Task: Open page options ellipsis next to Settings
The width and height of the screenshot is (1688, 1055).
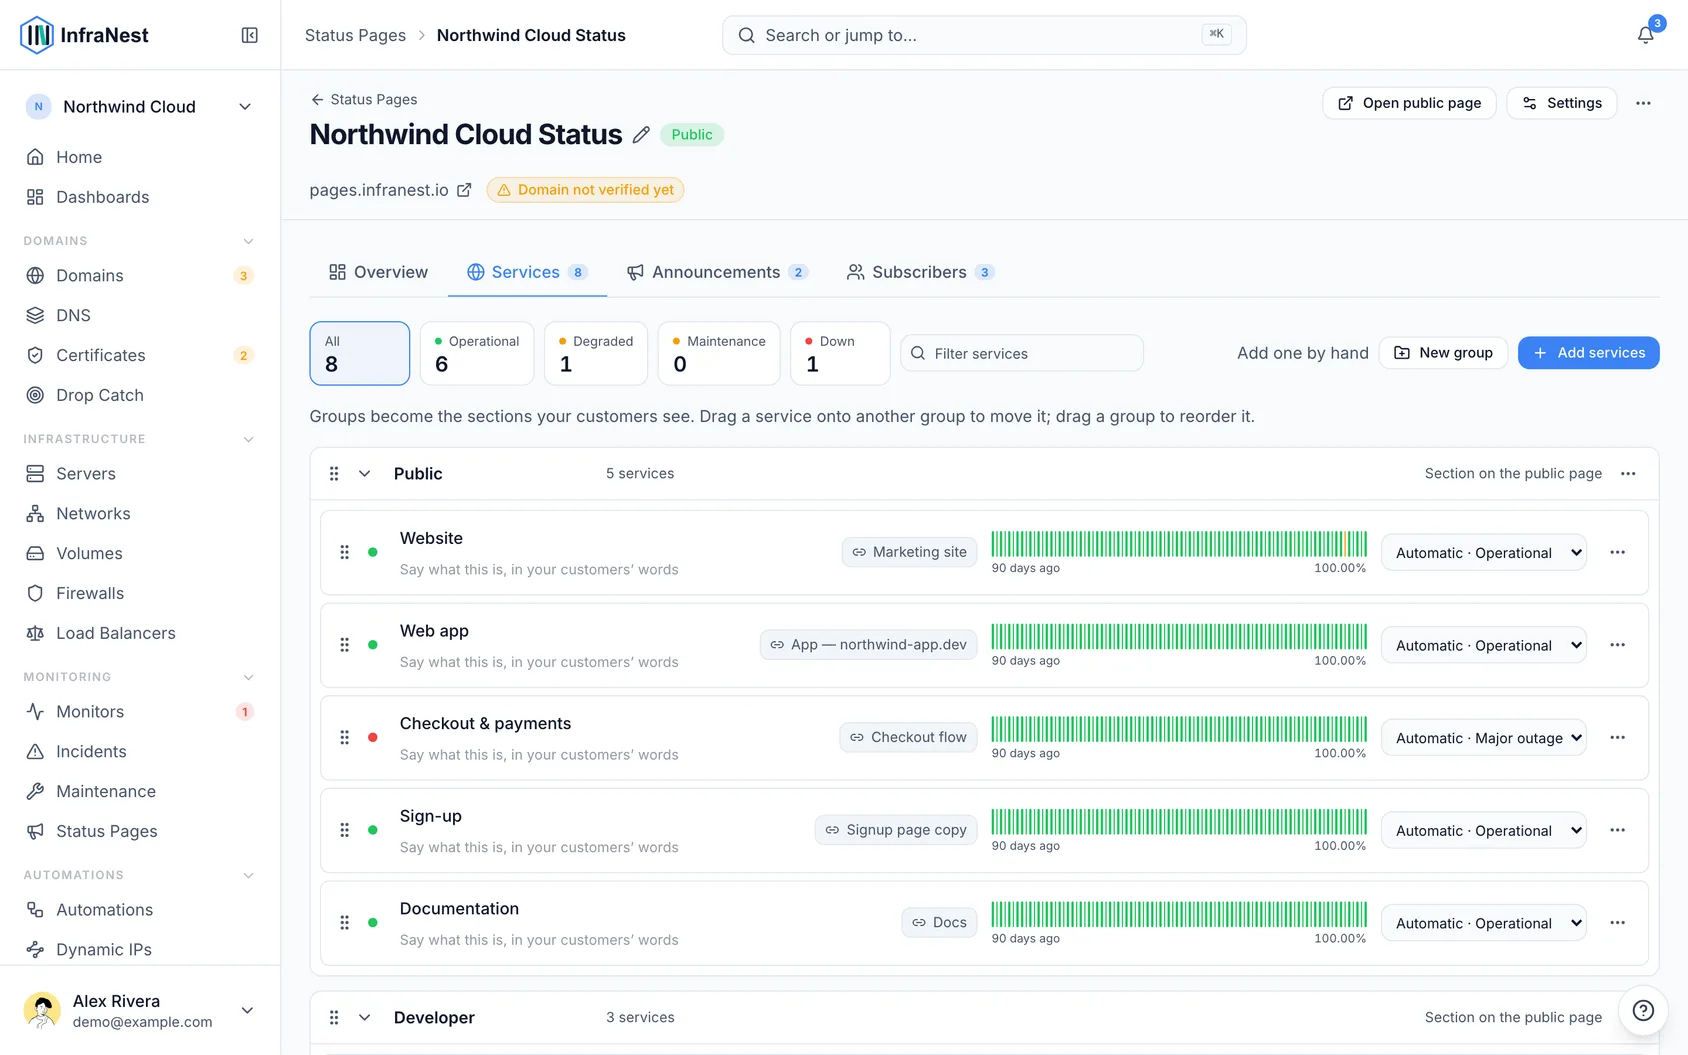Action: click(x=1643, y=103)
